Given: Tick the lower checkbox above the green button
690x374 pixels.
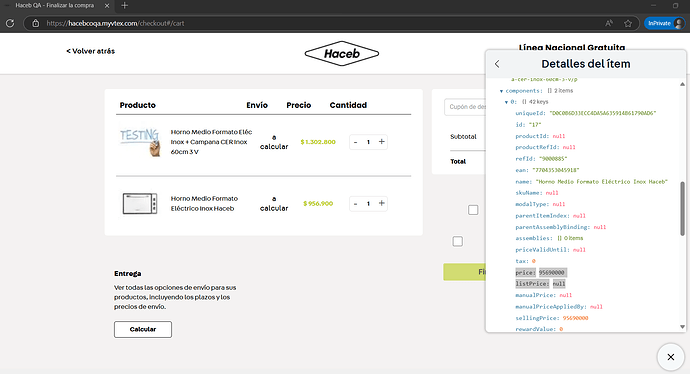Looking at the screenshot, I should (458, 242).
